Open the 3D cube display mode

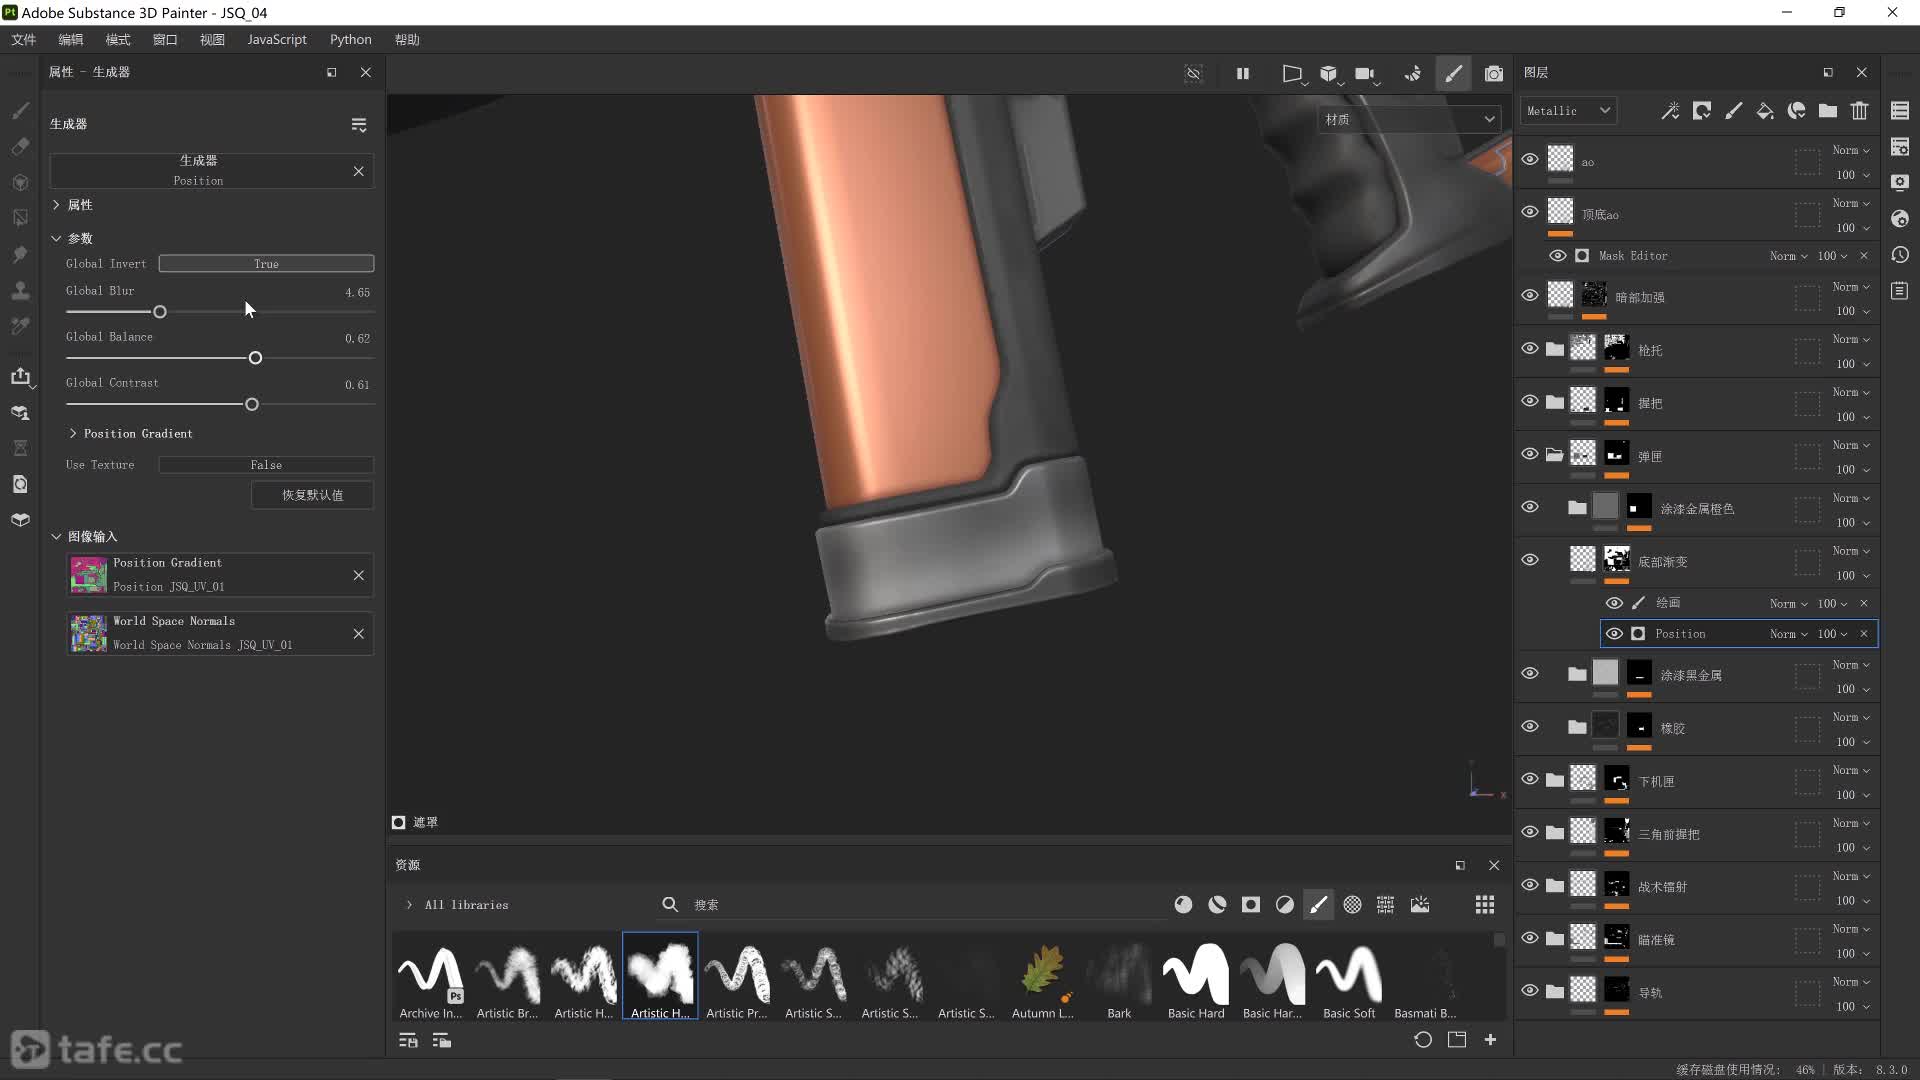click(1328, 73)
